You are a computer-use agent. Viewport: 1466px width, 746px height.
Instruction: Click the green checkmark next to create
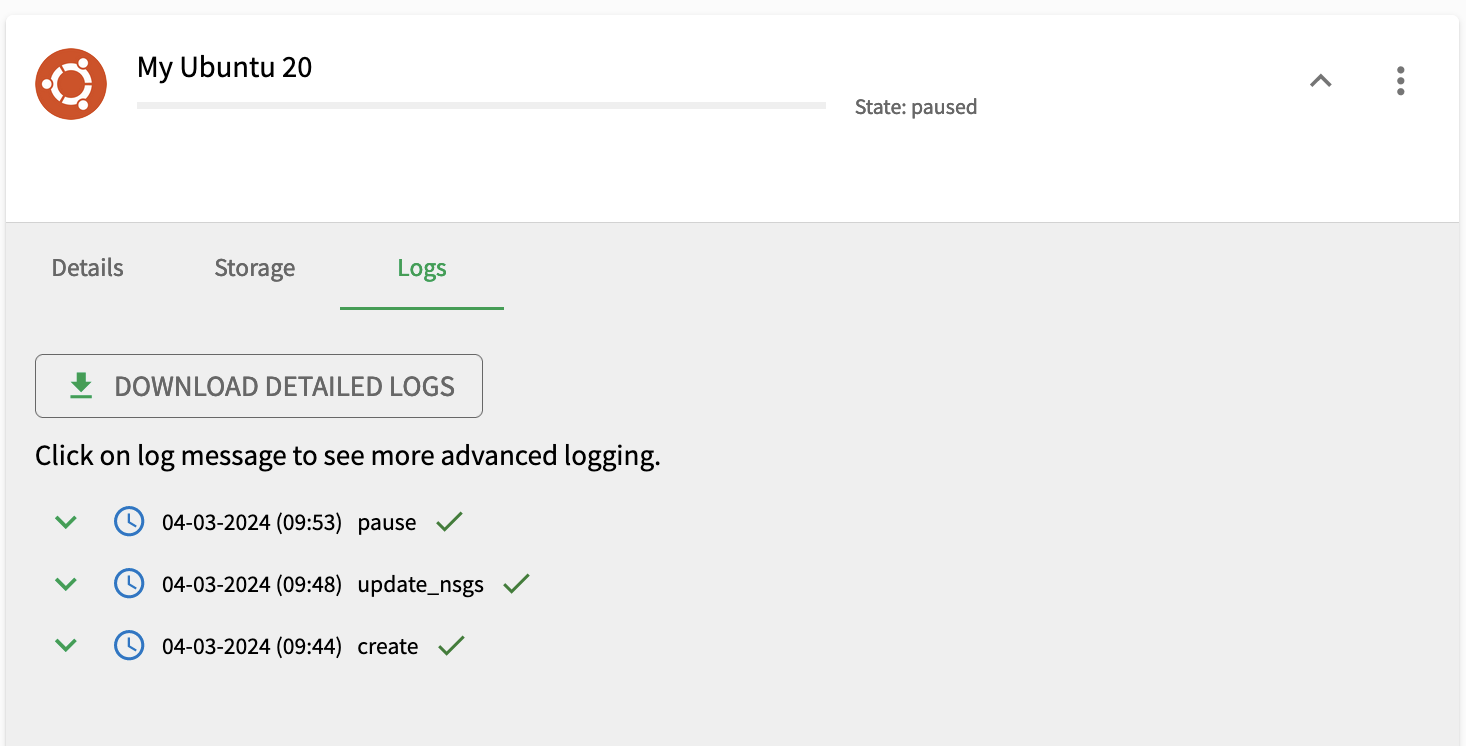[x=452, y=646]
